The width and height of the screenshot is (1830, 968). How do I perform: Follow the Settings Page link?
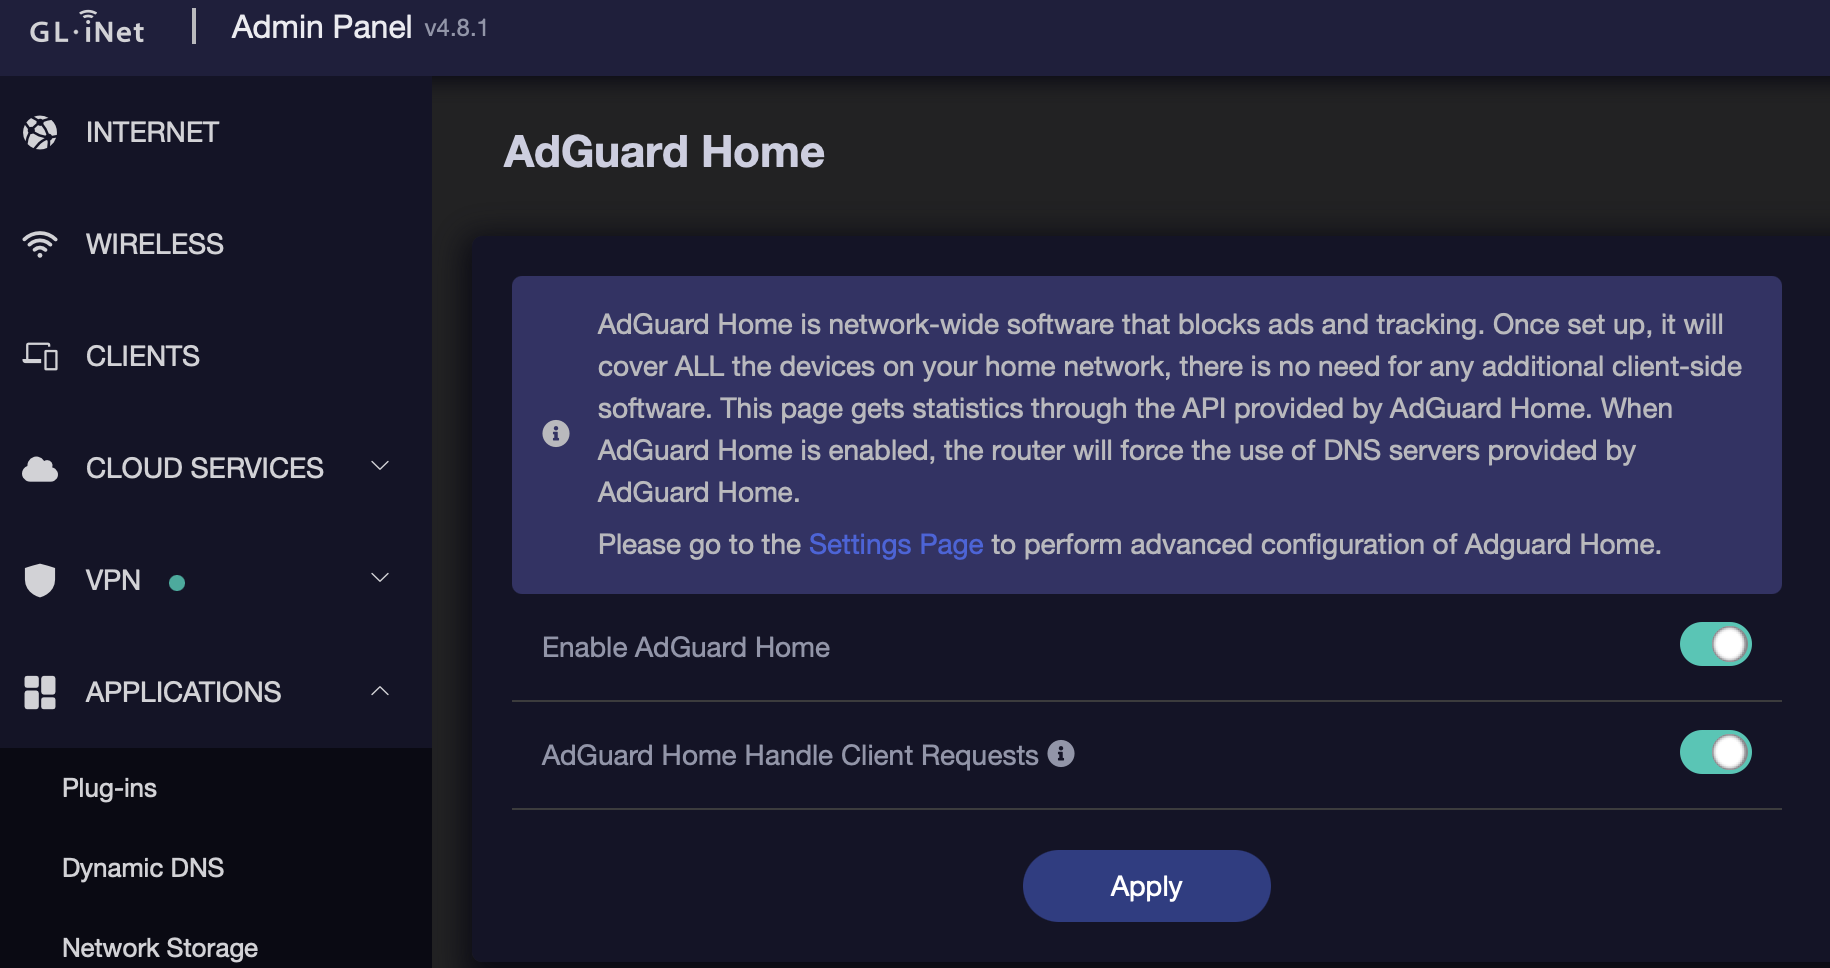pos(895,544)
